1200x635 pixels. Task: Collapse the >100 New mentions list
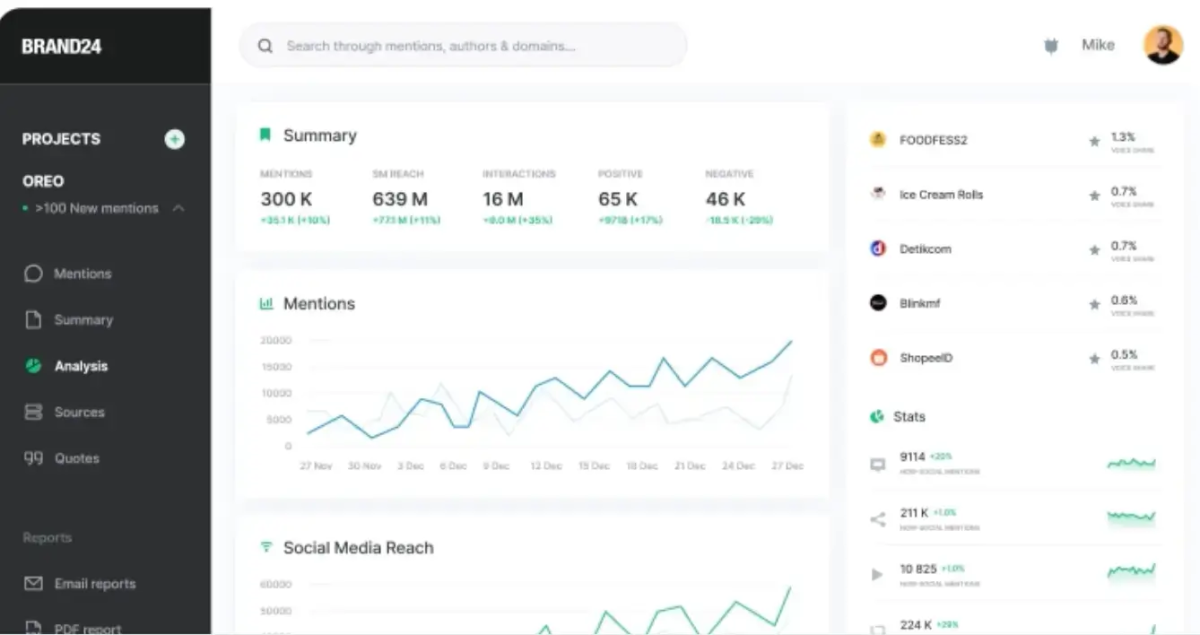point(176,208)
